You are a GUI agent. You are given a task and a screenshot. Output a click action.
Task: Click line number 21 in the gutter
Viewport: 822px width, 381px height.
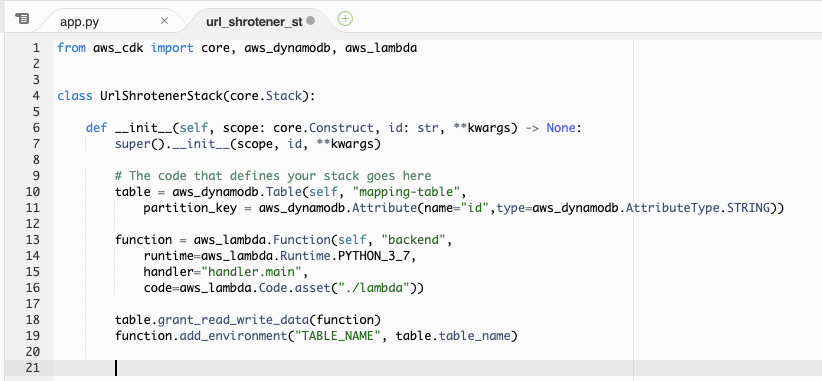(33, 368)
